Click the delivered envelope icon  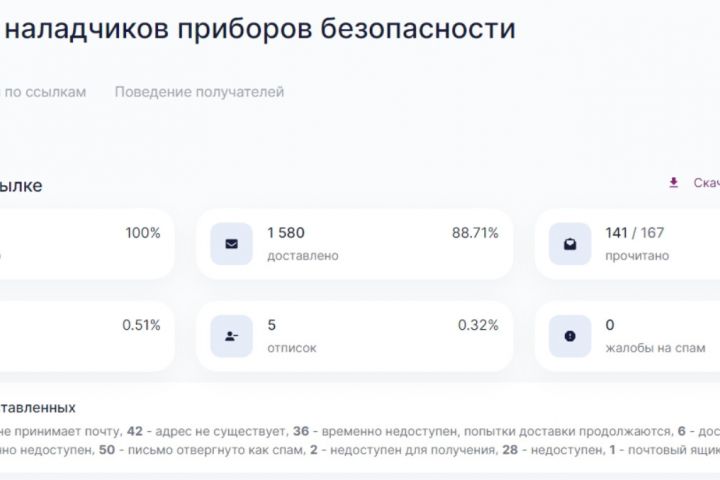click(x=231, y=244)
